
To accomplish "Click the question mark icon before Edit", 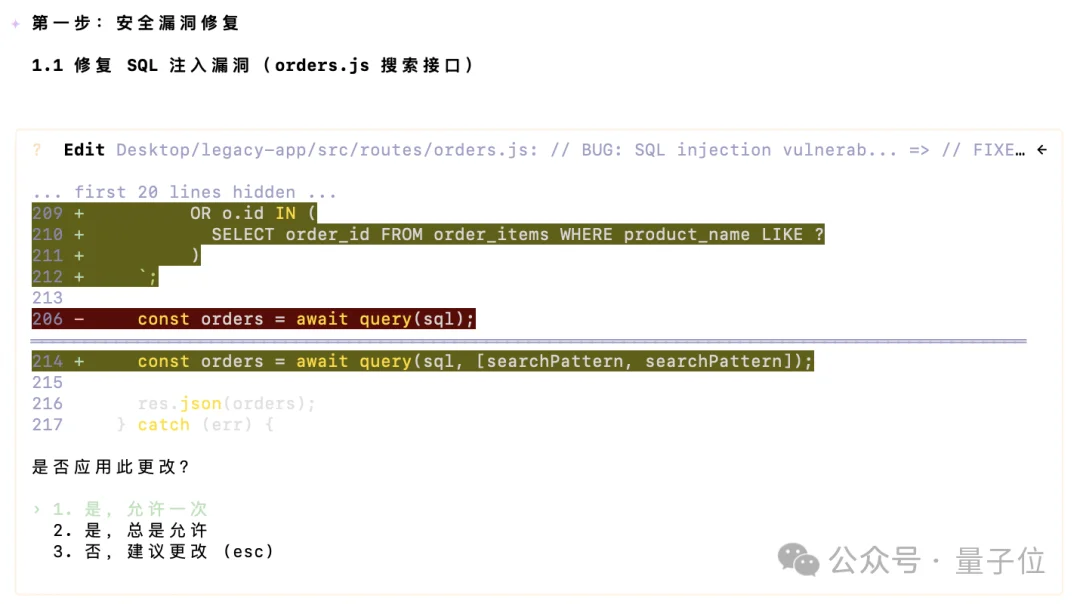I will coord(37,150).
